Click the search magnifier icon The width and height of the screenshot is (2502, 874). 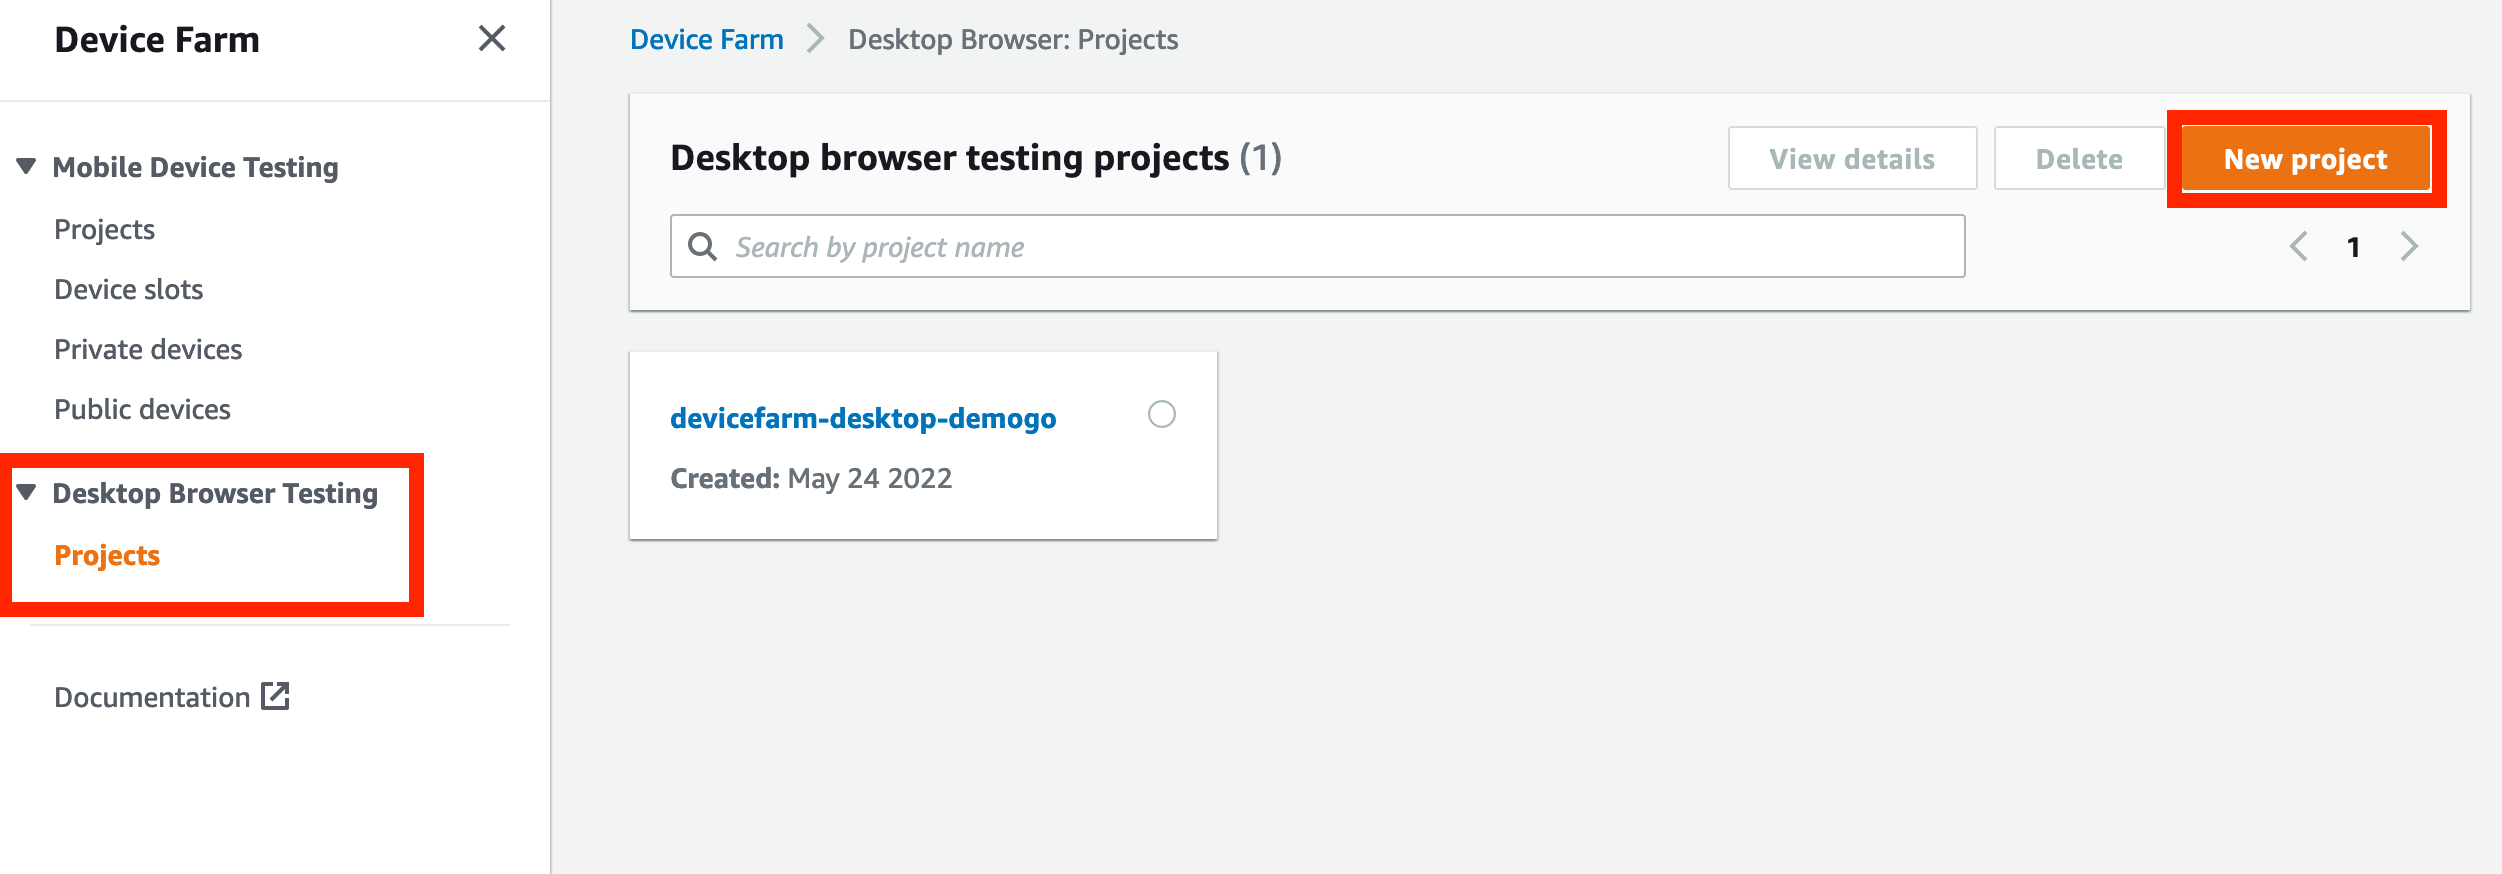coord(703,246)
